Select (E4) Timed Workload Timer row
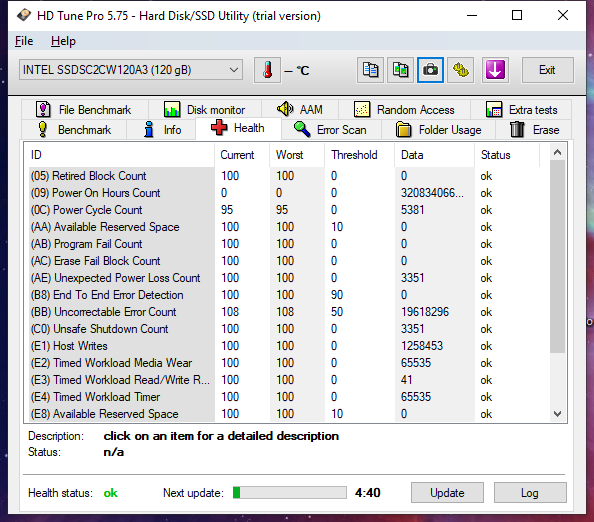This screenshot has width=594, height=522. tap(284, 397)
